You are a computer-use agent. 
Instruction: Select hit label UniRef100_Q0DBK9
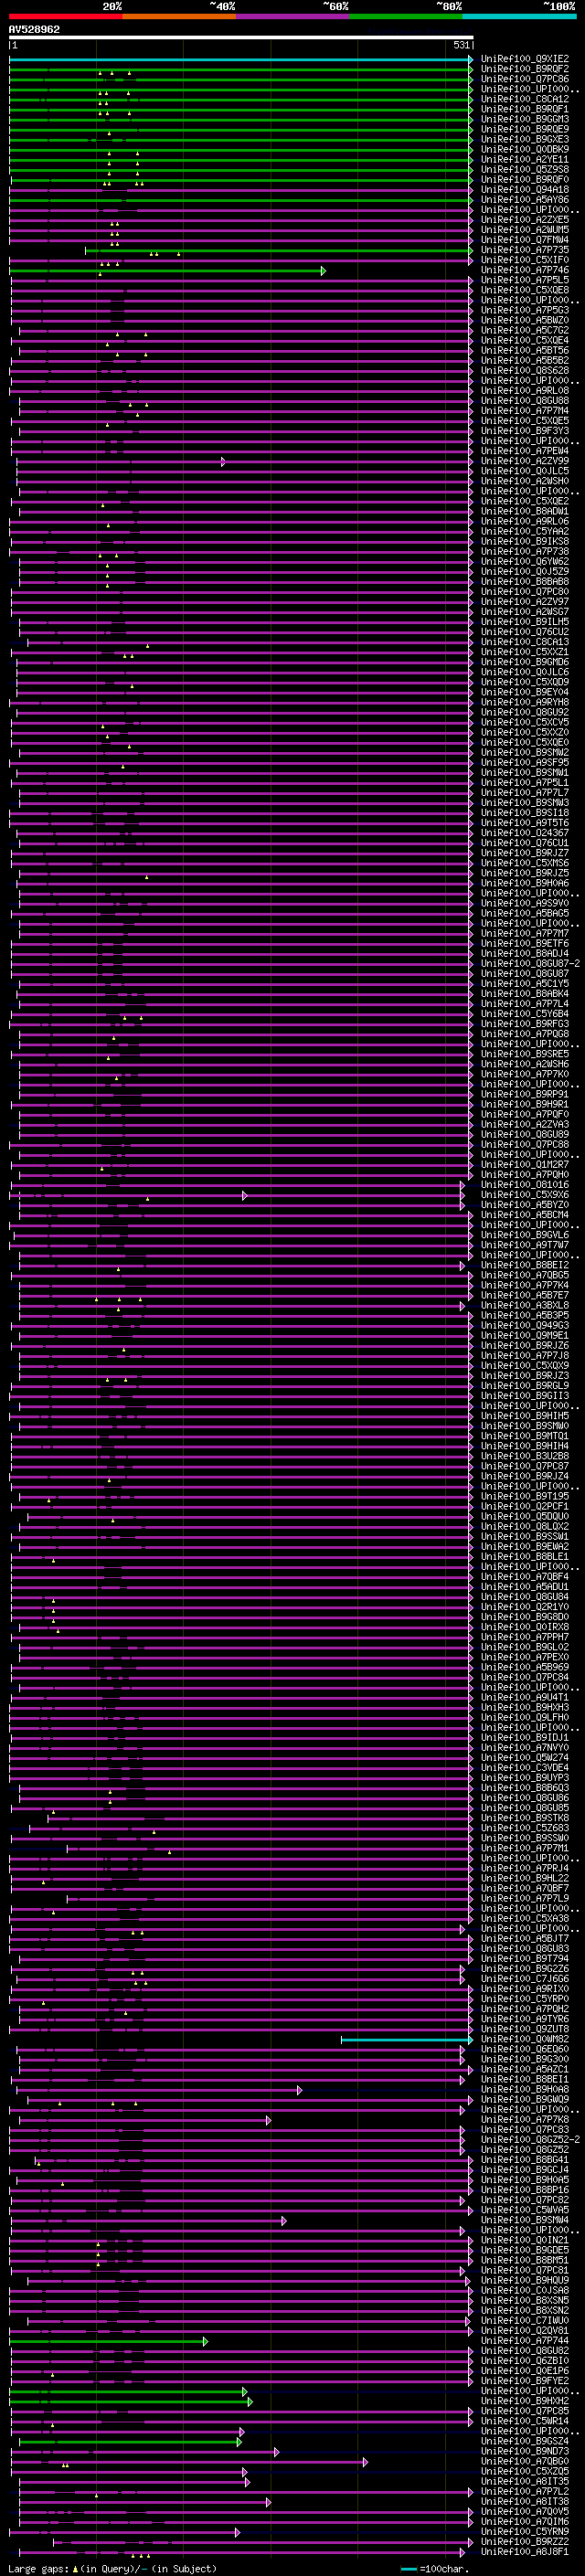[525, 149]
